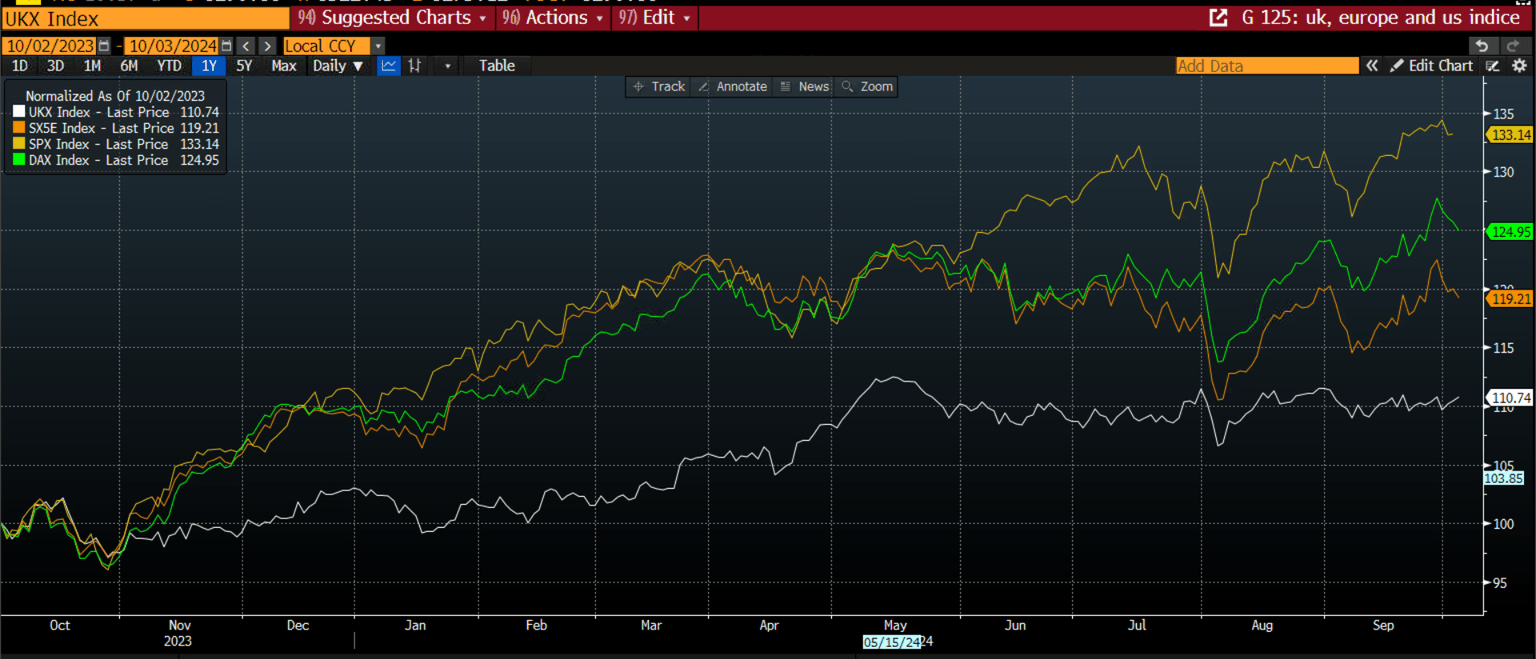Toggle the Annotate drawing mode
This screenshot has height=659, width=1536.
pos(732,87)
